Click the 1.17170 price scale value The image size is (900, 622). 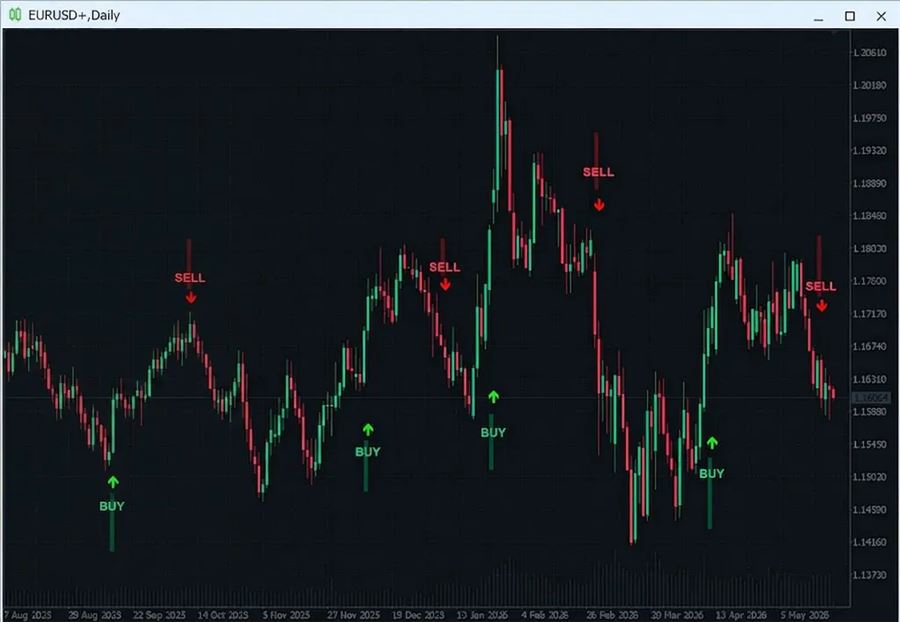[870, 314]
